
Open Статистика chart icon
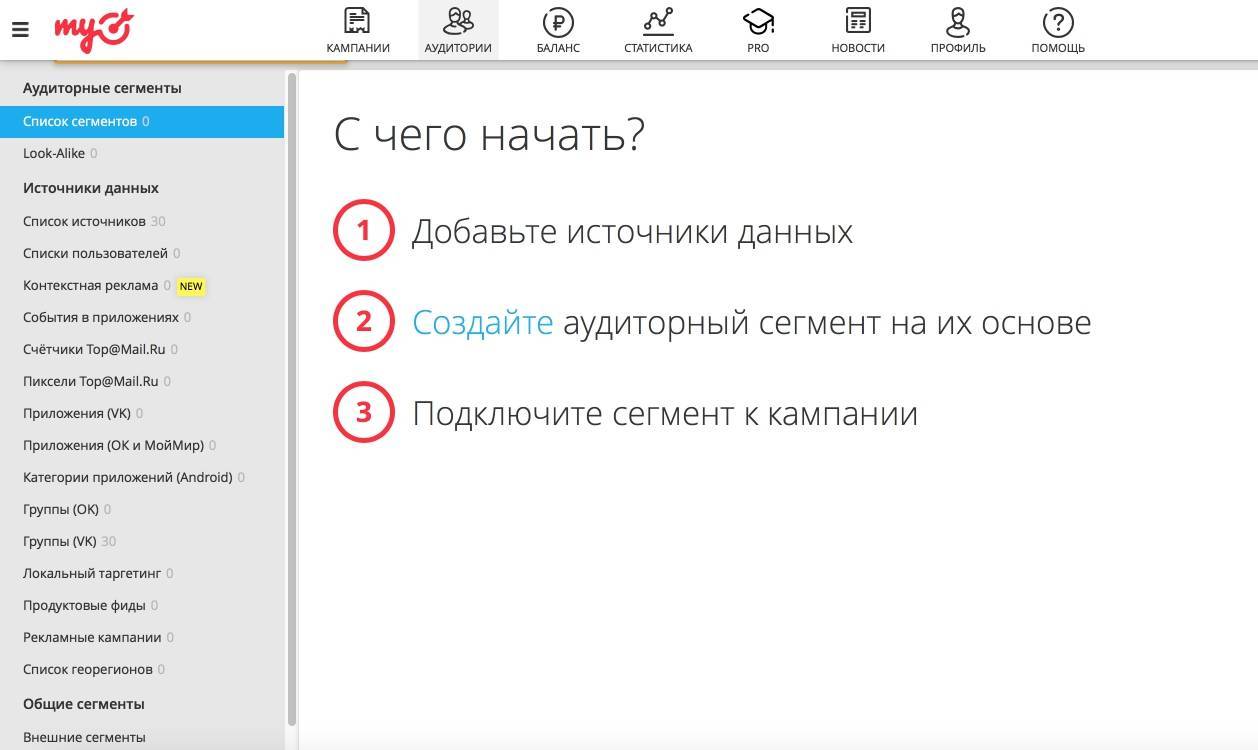pos(658,21)
